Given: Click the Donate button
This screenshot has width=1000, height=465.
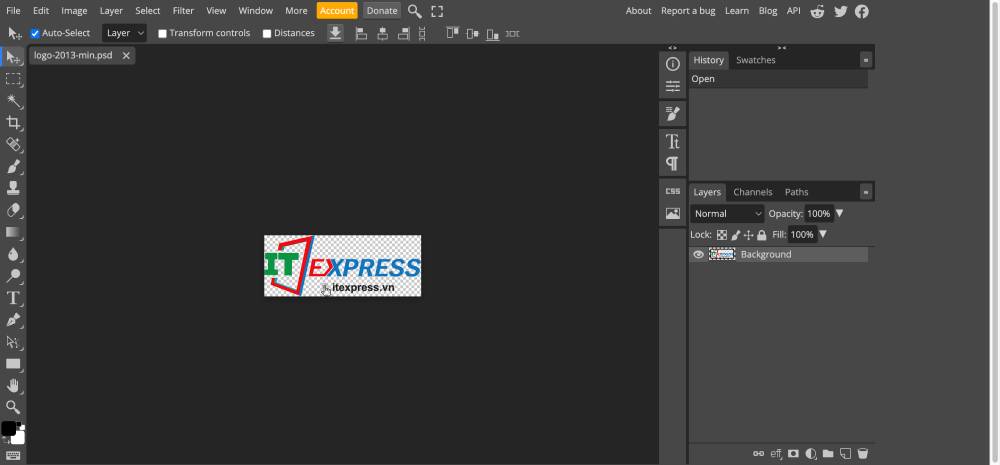Looking at the screenshot, I should point(382,11).
